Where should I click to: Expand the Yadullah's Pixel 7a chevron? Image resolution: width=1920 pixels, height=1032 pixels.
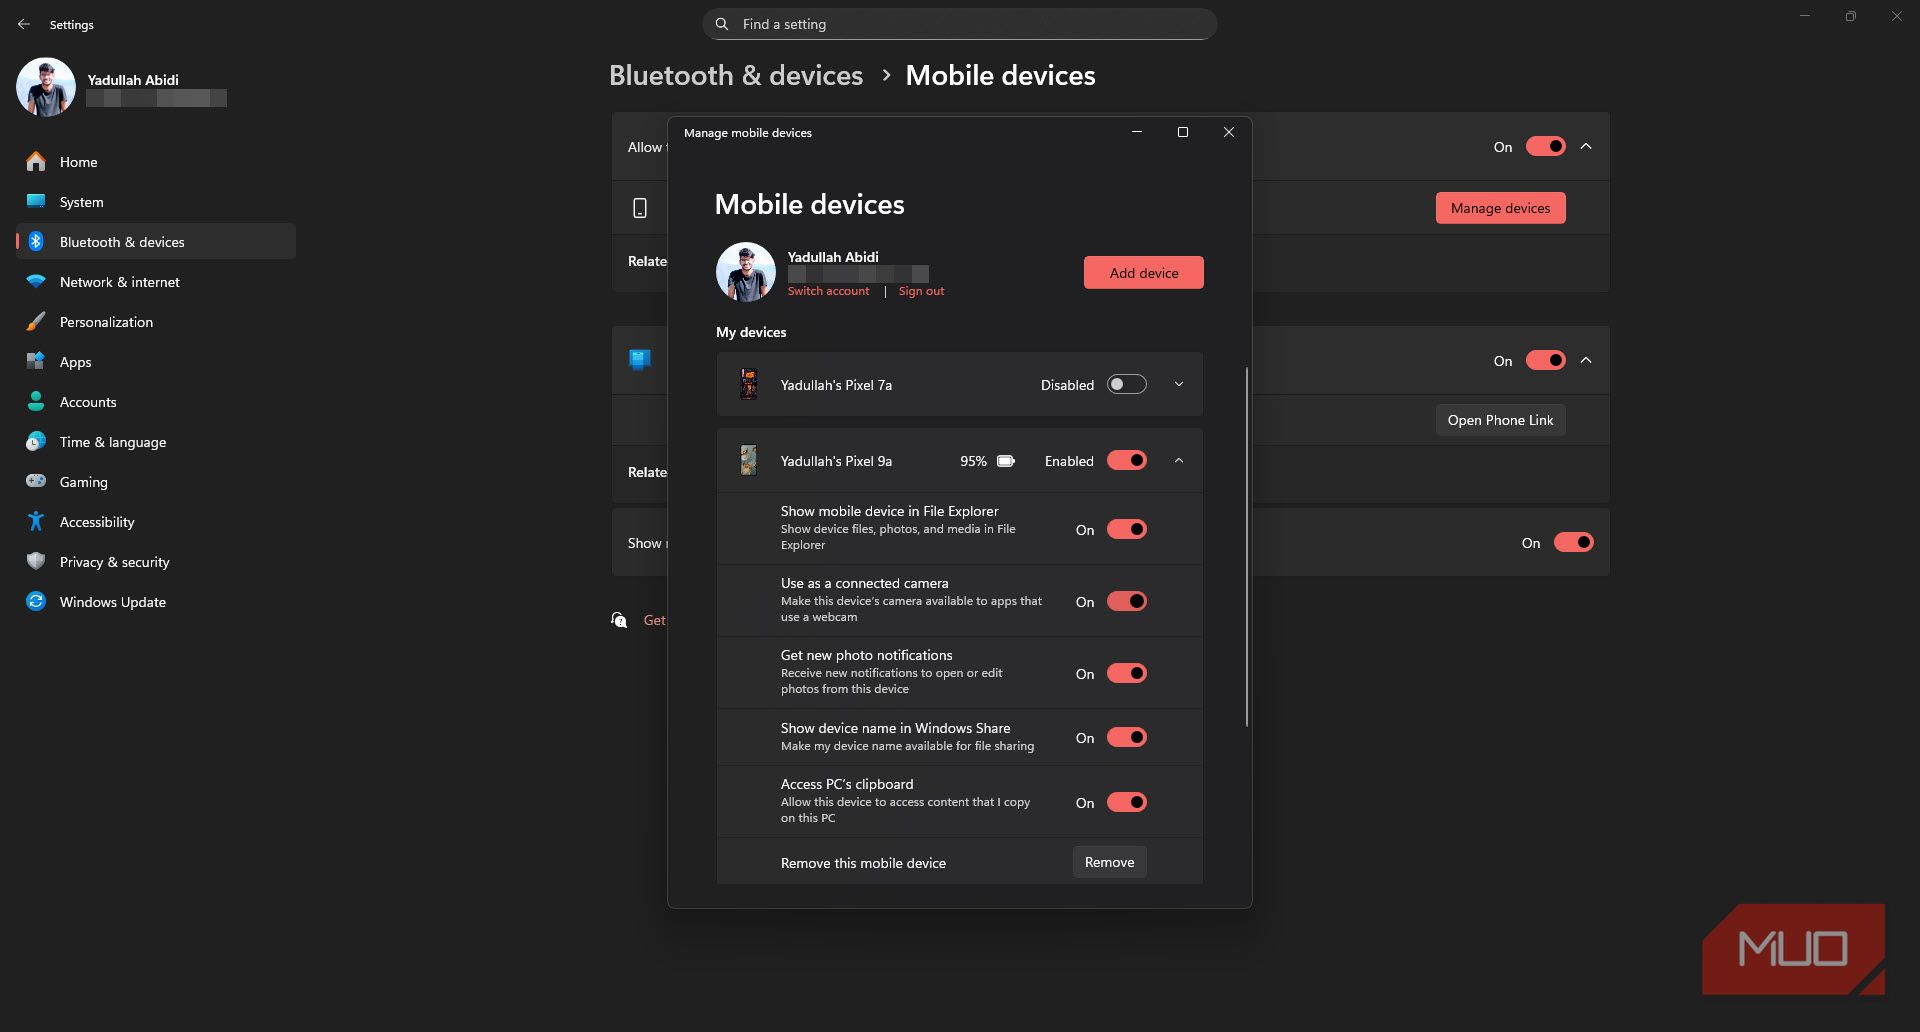[x=1179, y=384]
